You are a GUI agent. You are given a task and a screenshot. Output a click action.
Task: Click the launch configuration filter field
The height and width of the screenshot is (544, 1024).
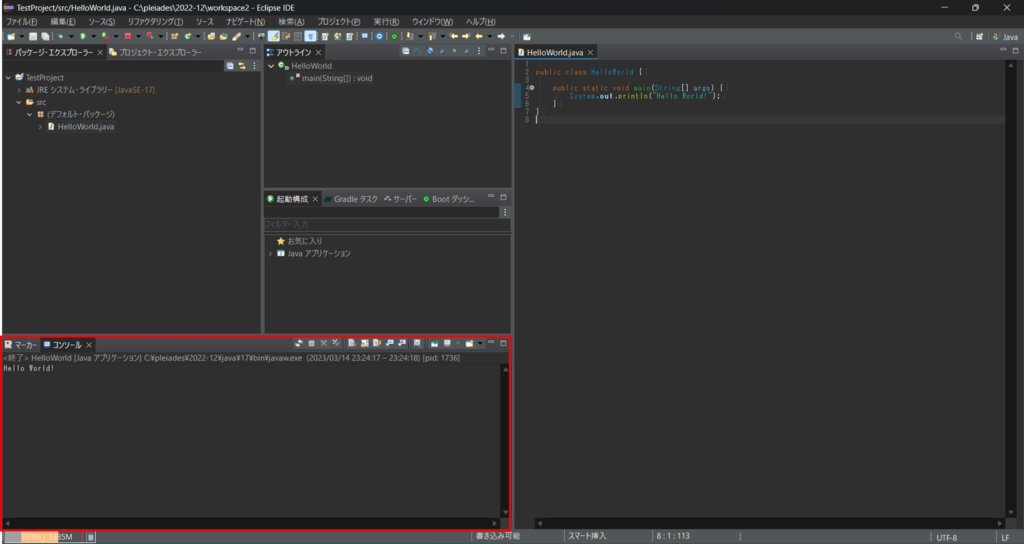pyautogui.click(x=380, y=224)
